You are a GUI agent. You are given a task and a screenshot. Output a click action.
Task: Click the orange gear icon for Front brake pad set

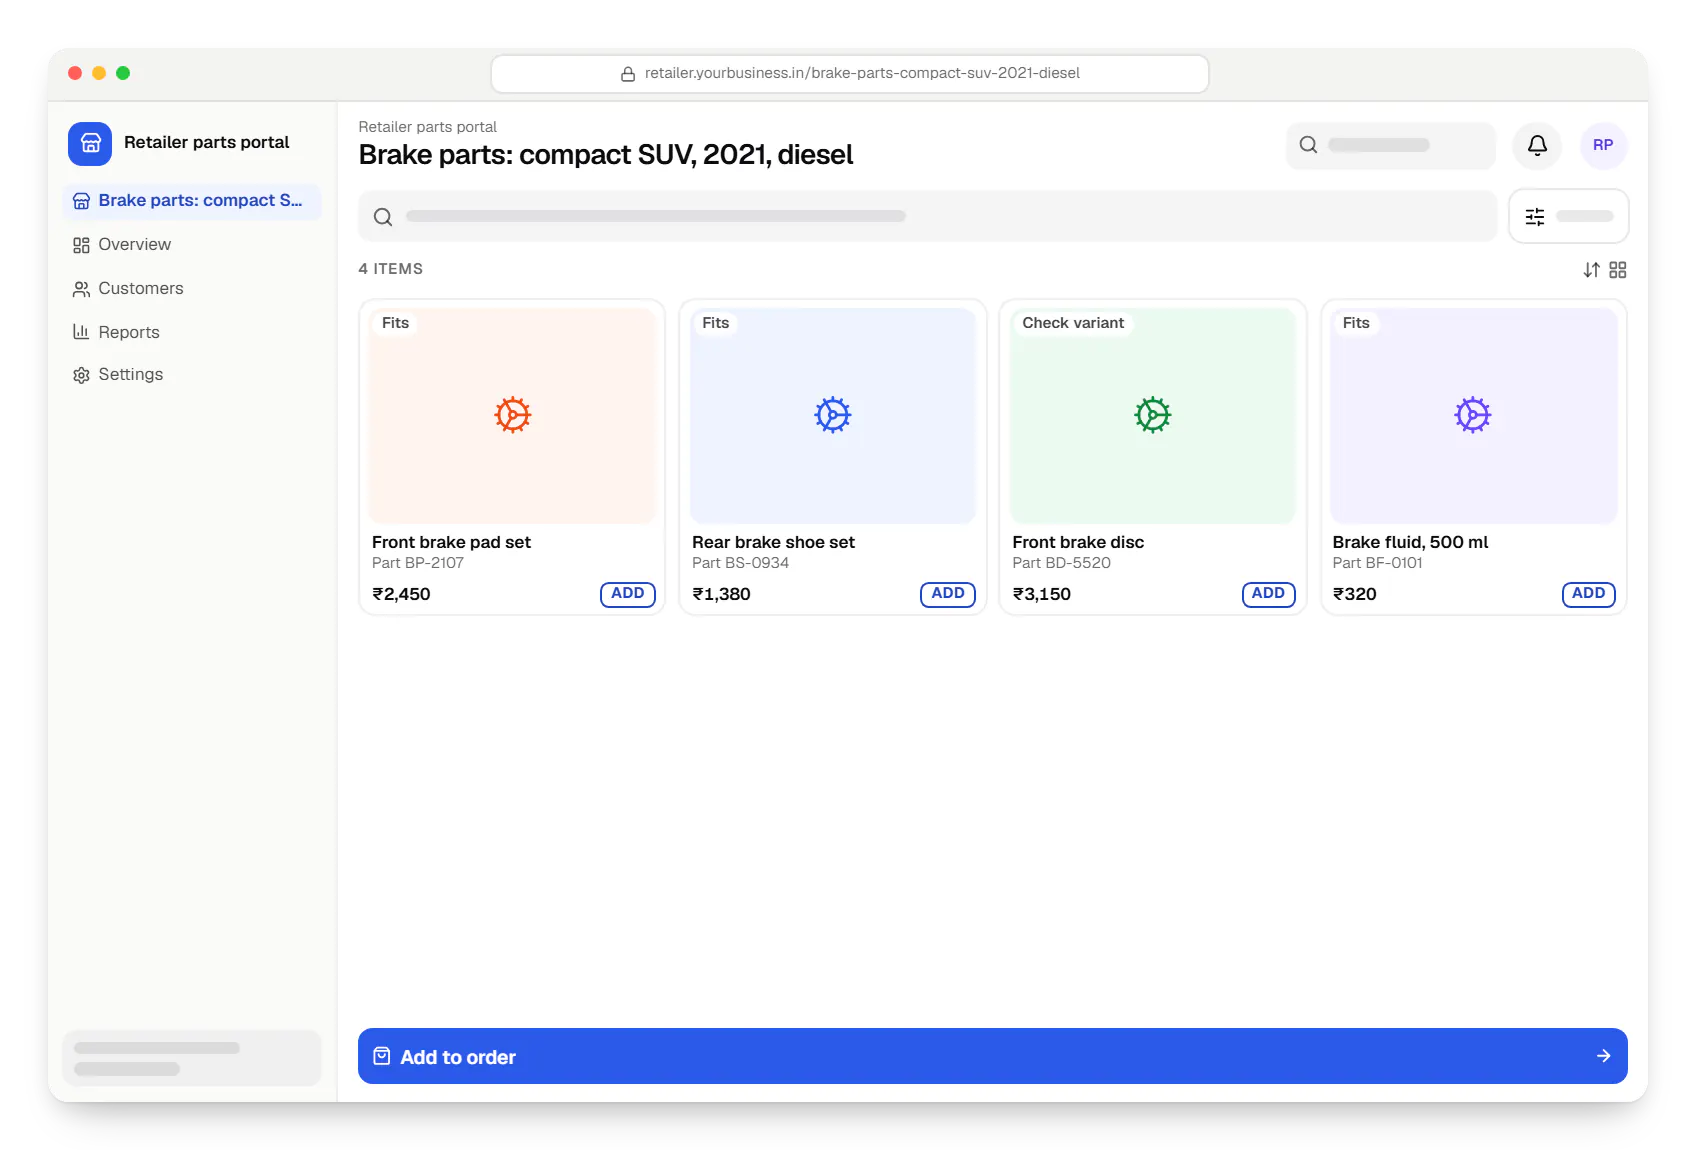click(512, 414)
